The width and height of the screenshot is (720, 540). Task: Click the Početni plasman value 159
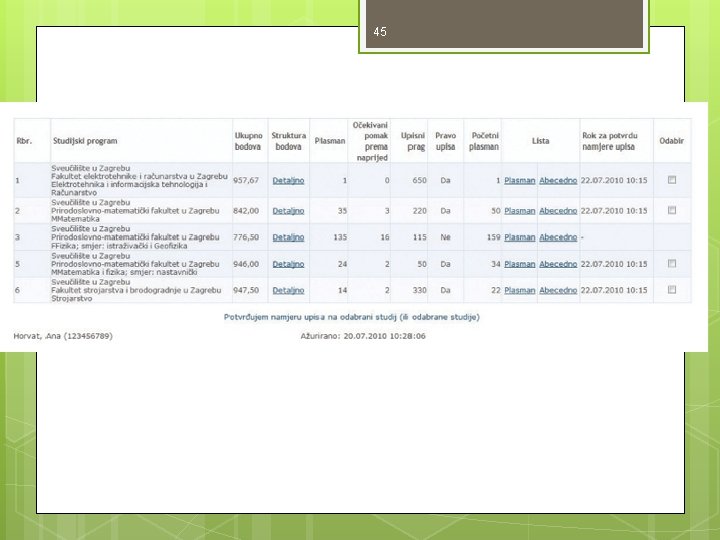493,237
